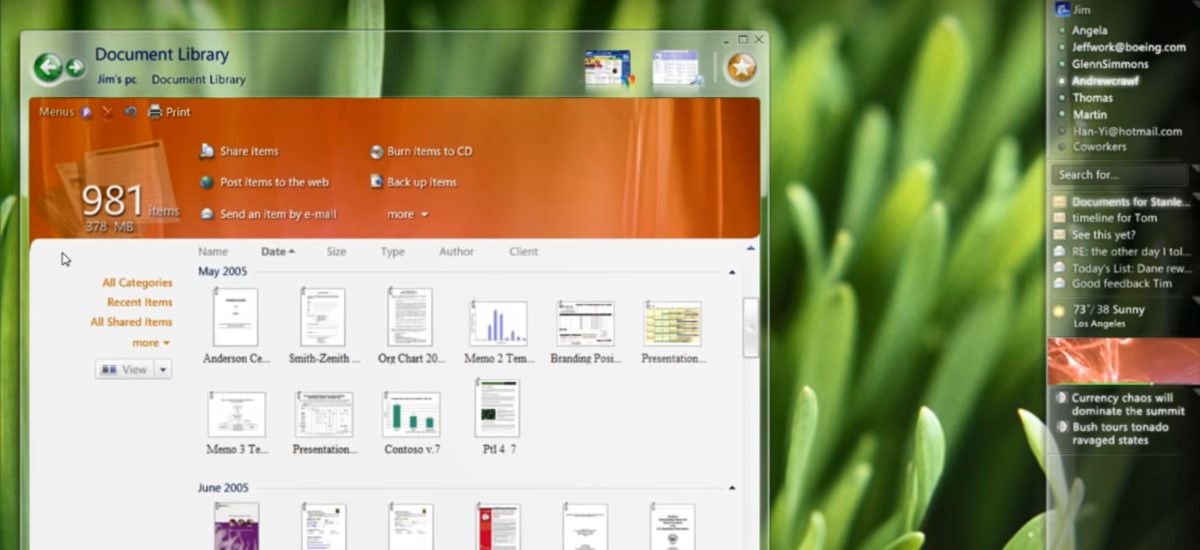Screen dimensions: 1200x550
Task: Click the red news image in sidebar
Action: coord(1123,361)
